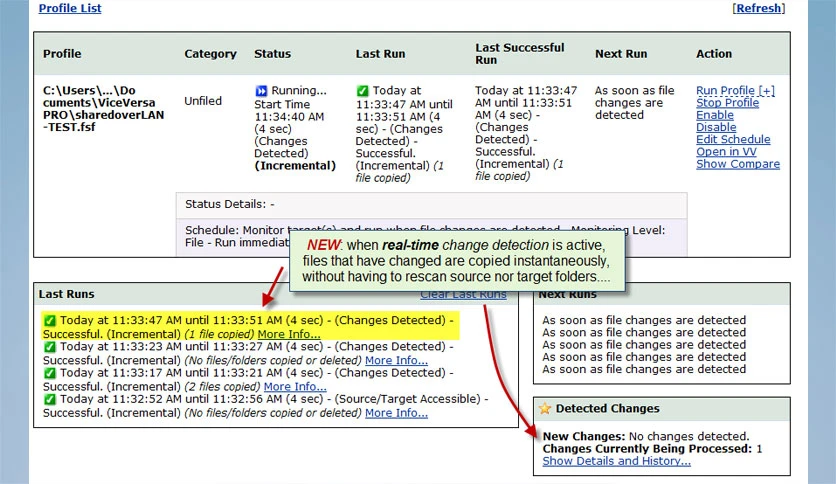Viewport: 836px width, 484px height.
Task: Click green check icon of 11:33:47 run
Action: click(x=50, y=321)
